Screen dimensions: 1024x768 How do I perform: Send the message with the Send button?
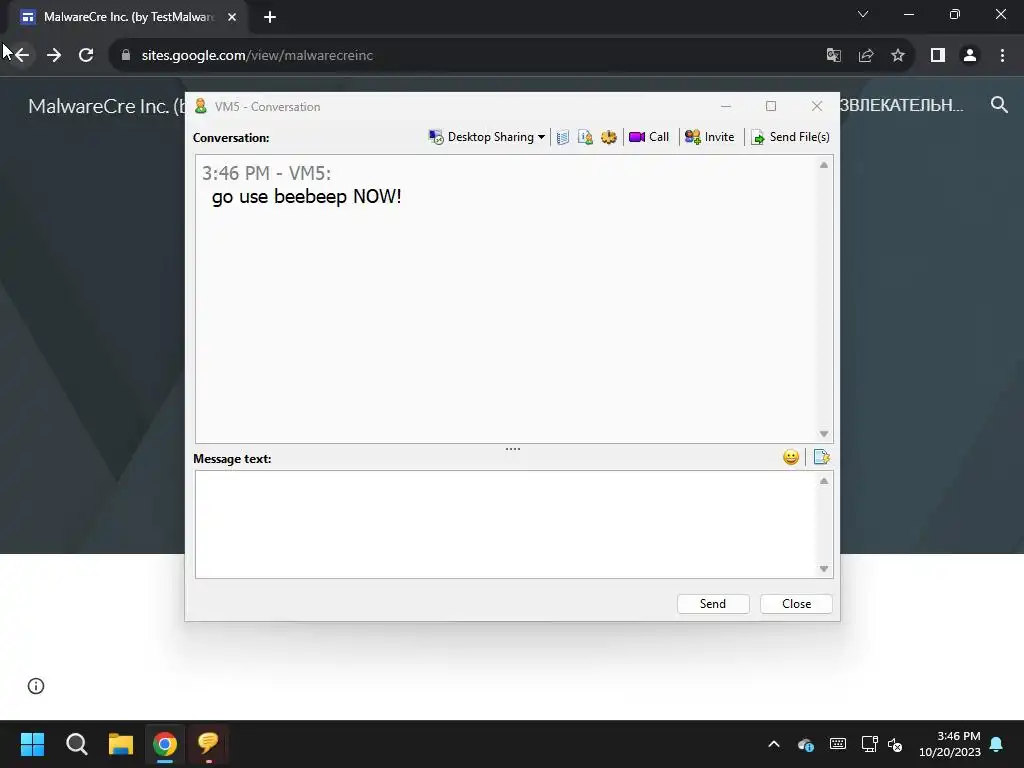pos(712,604)
